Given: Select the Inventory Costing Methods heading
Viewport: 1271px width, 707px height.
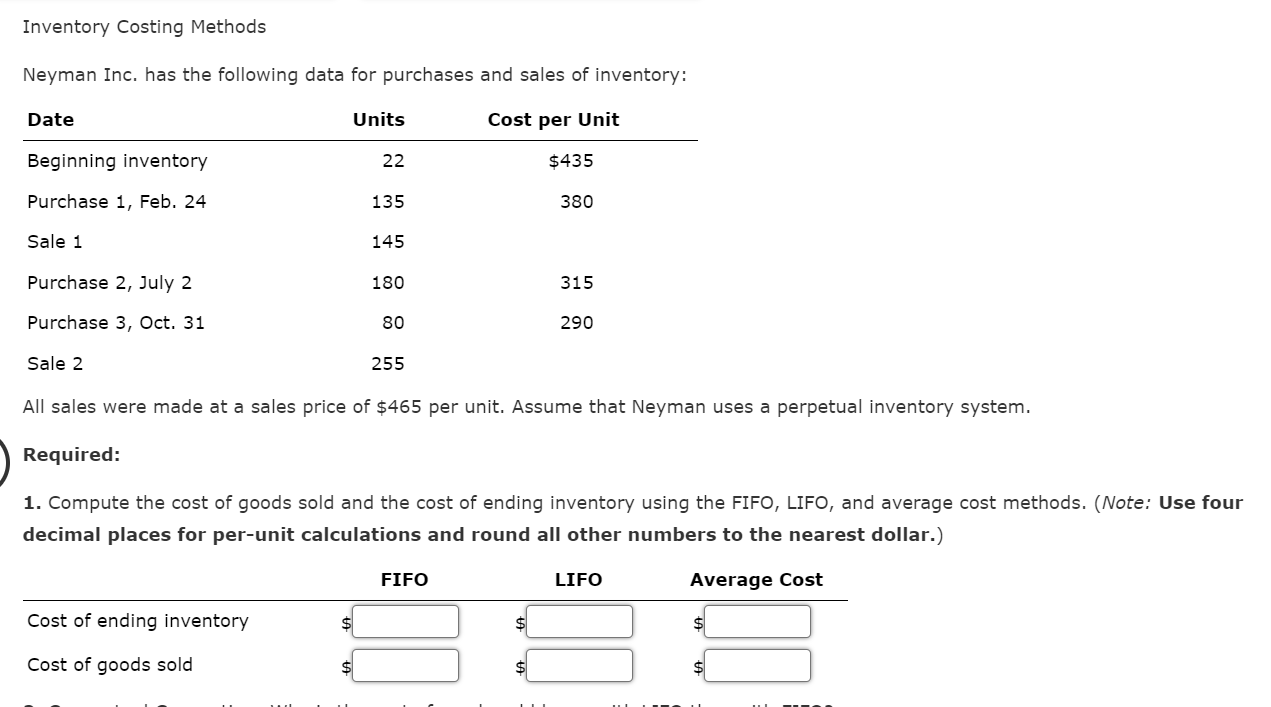Looking at the screenshot, I should pyautogui.click(x=143, y=26).
